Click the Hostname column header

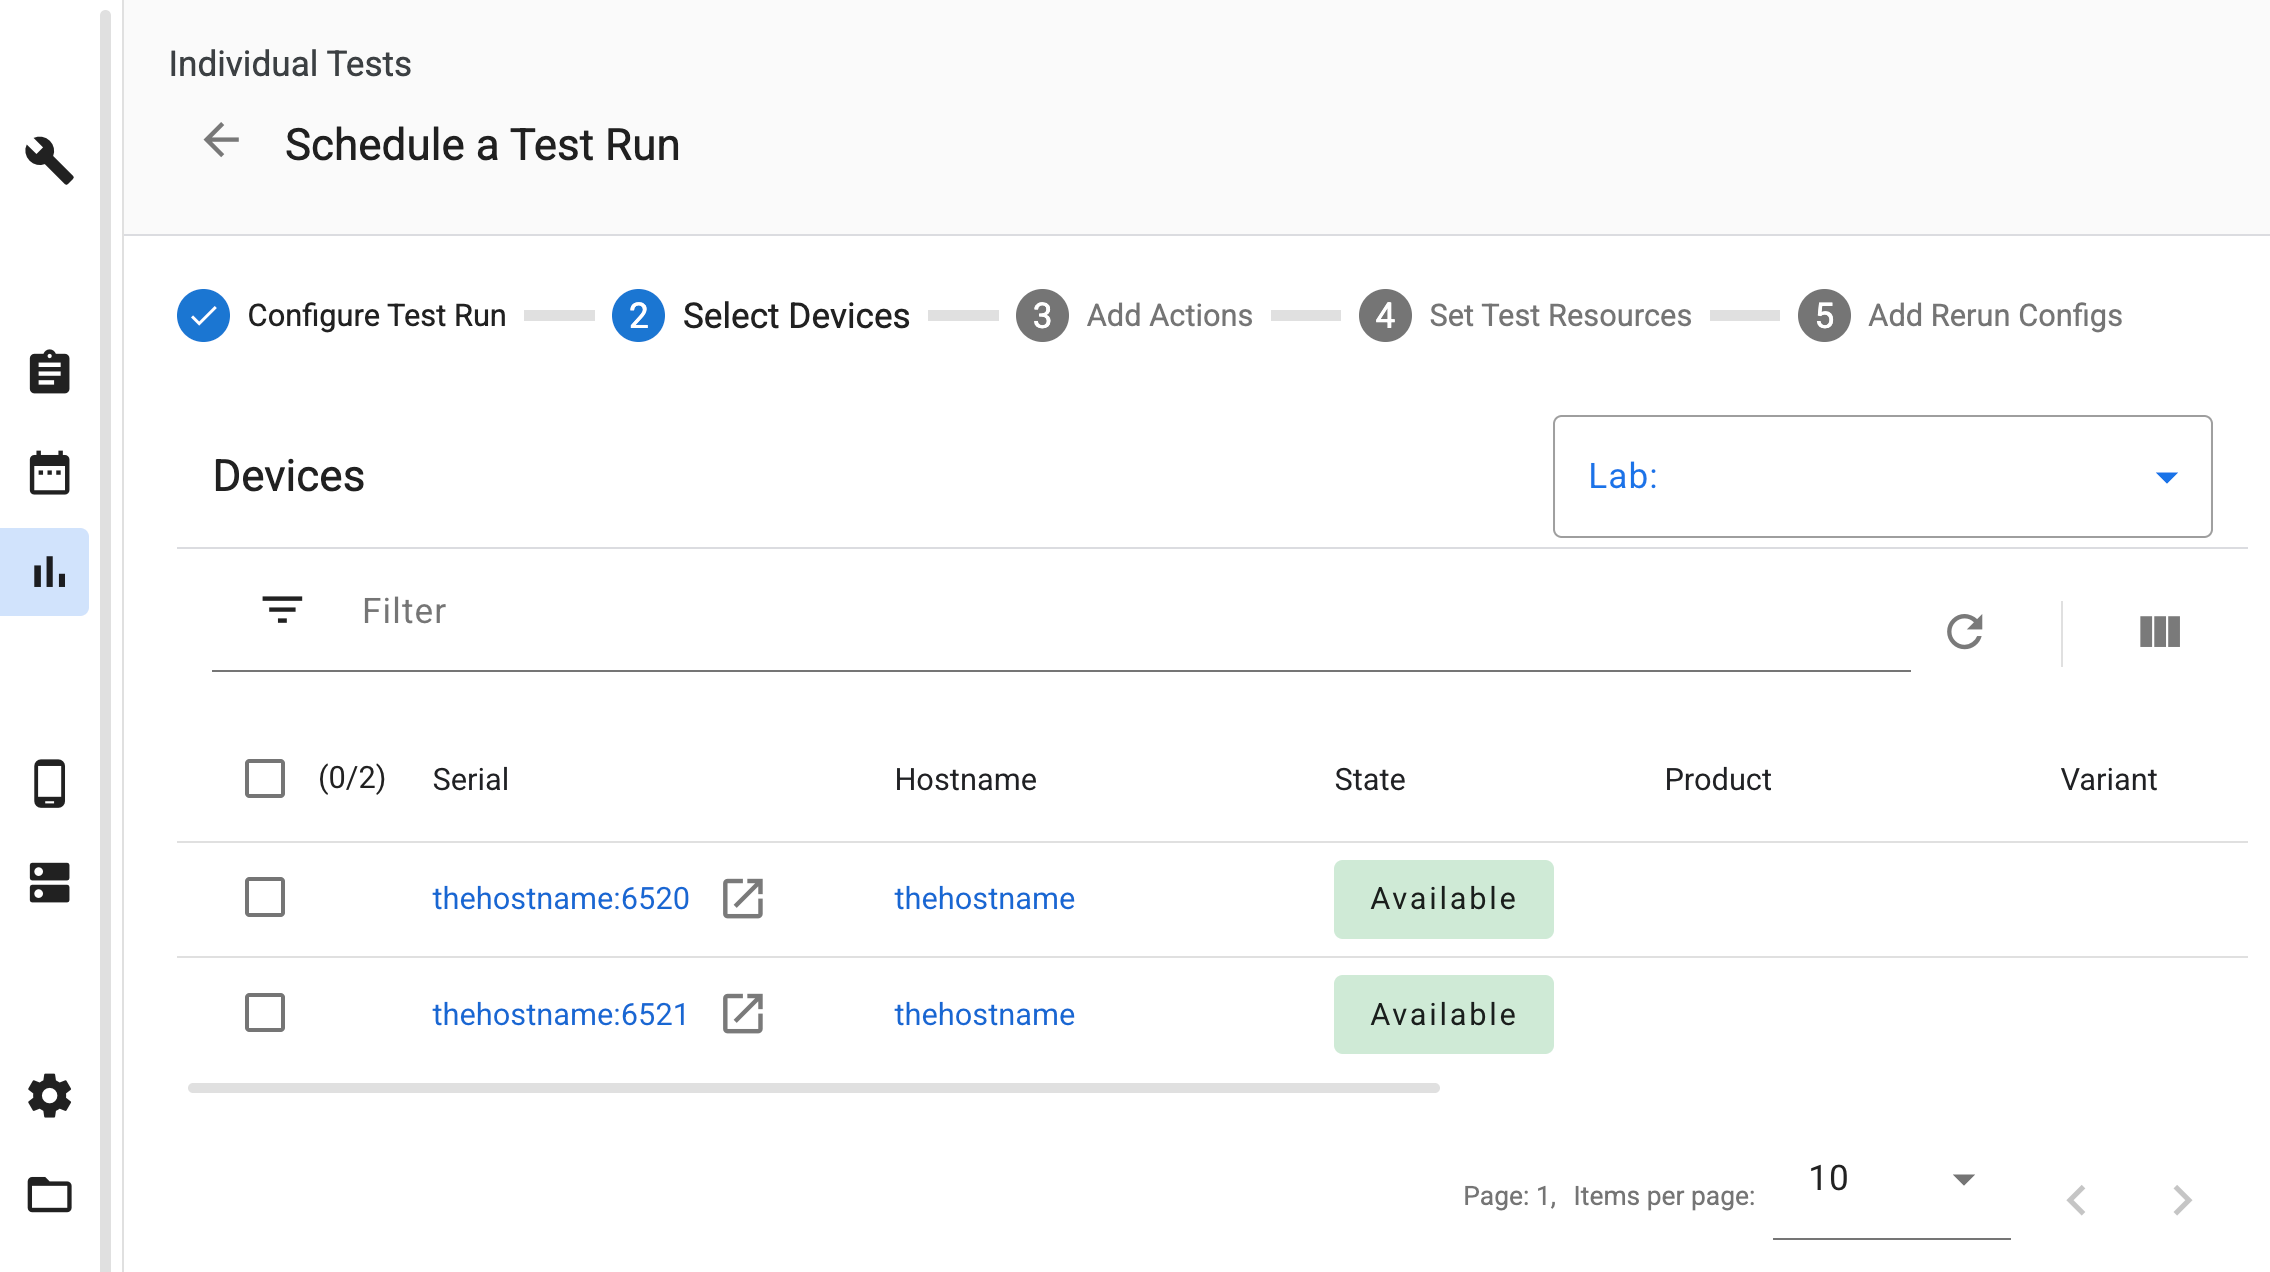pos(965,779)
